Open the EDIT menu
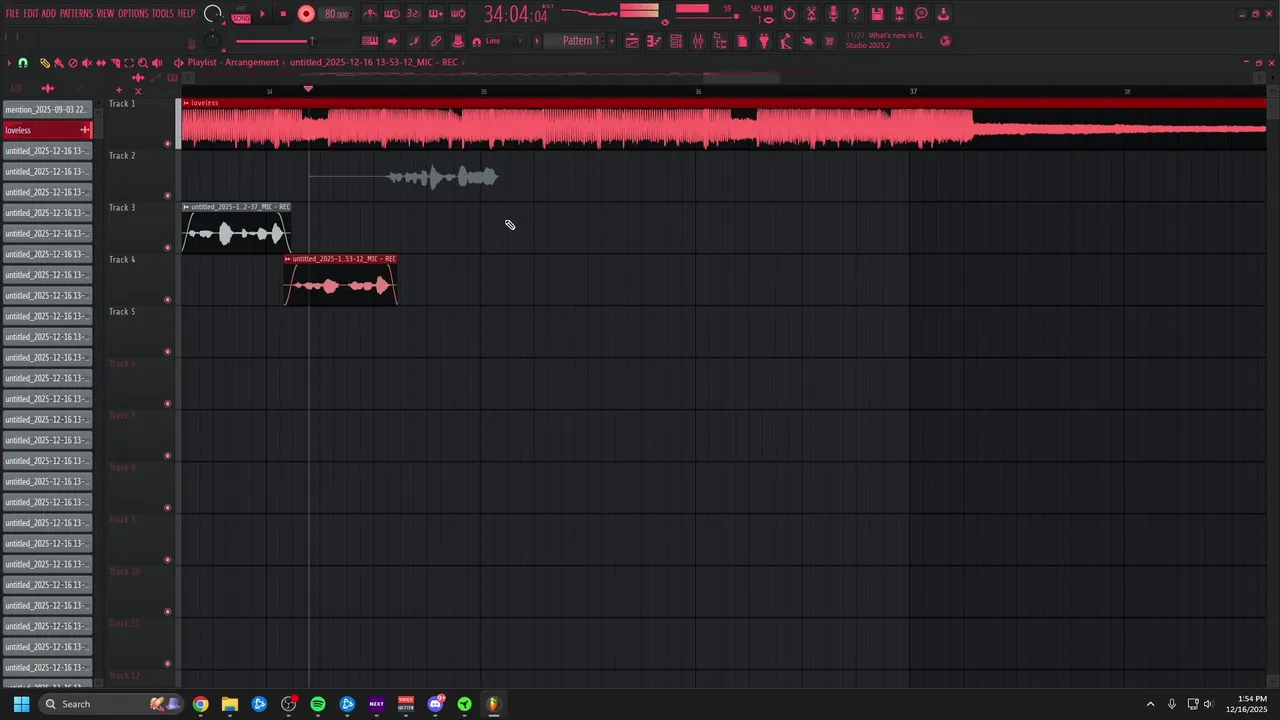Viewport: 1280px width, 720px height. 31,14
